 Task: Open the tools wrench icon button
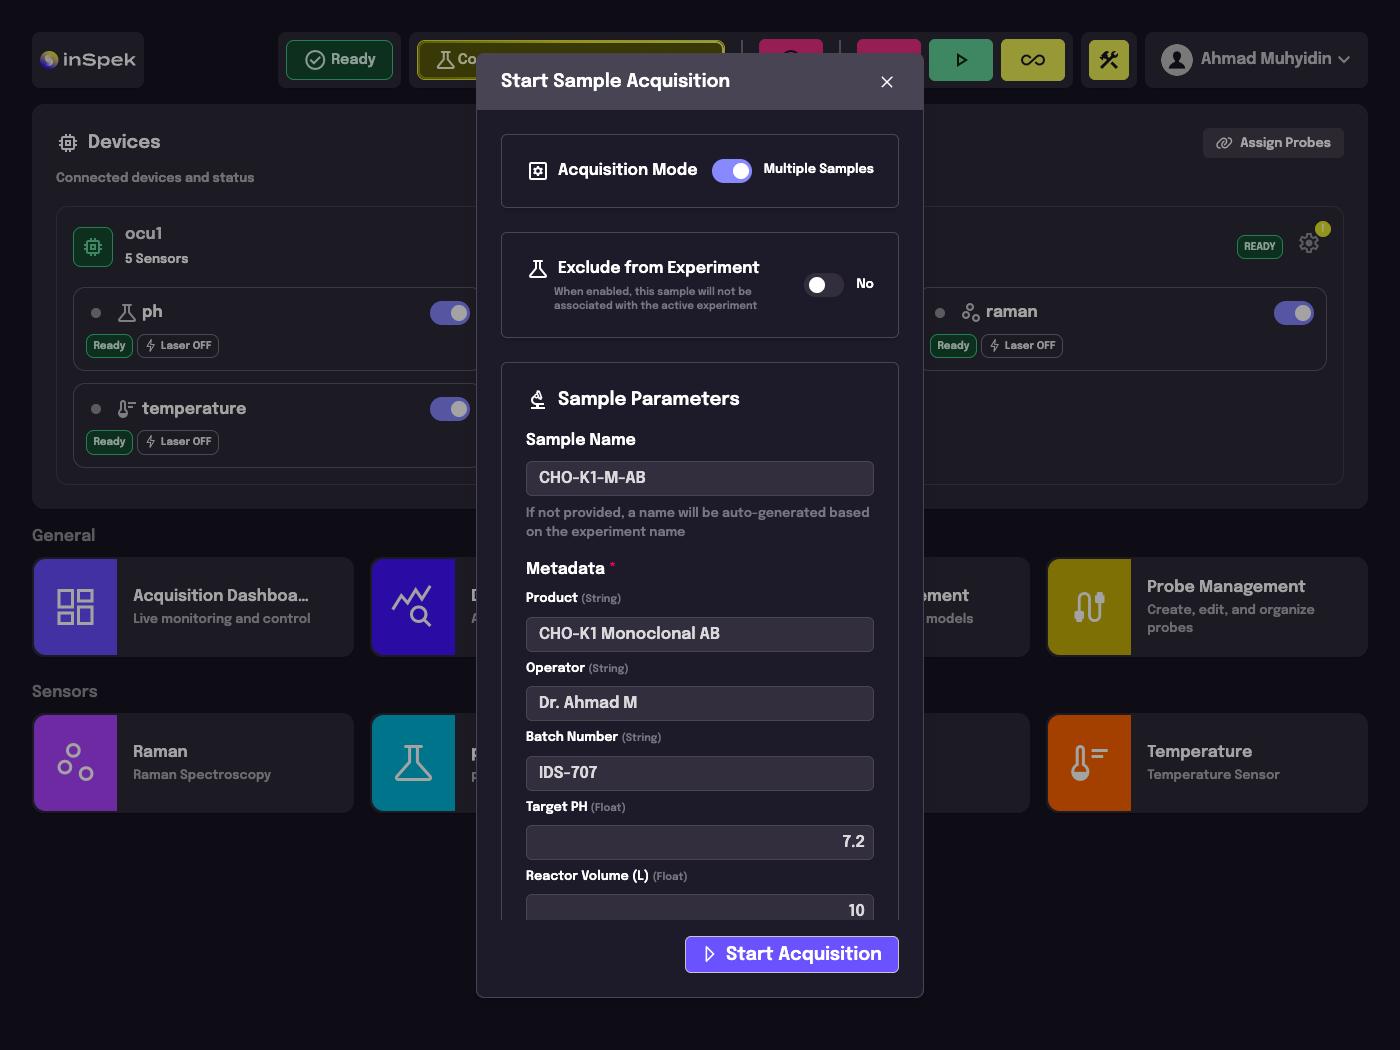(1109, 60)
